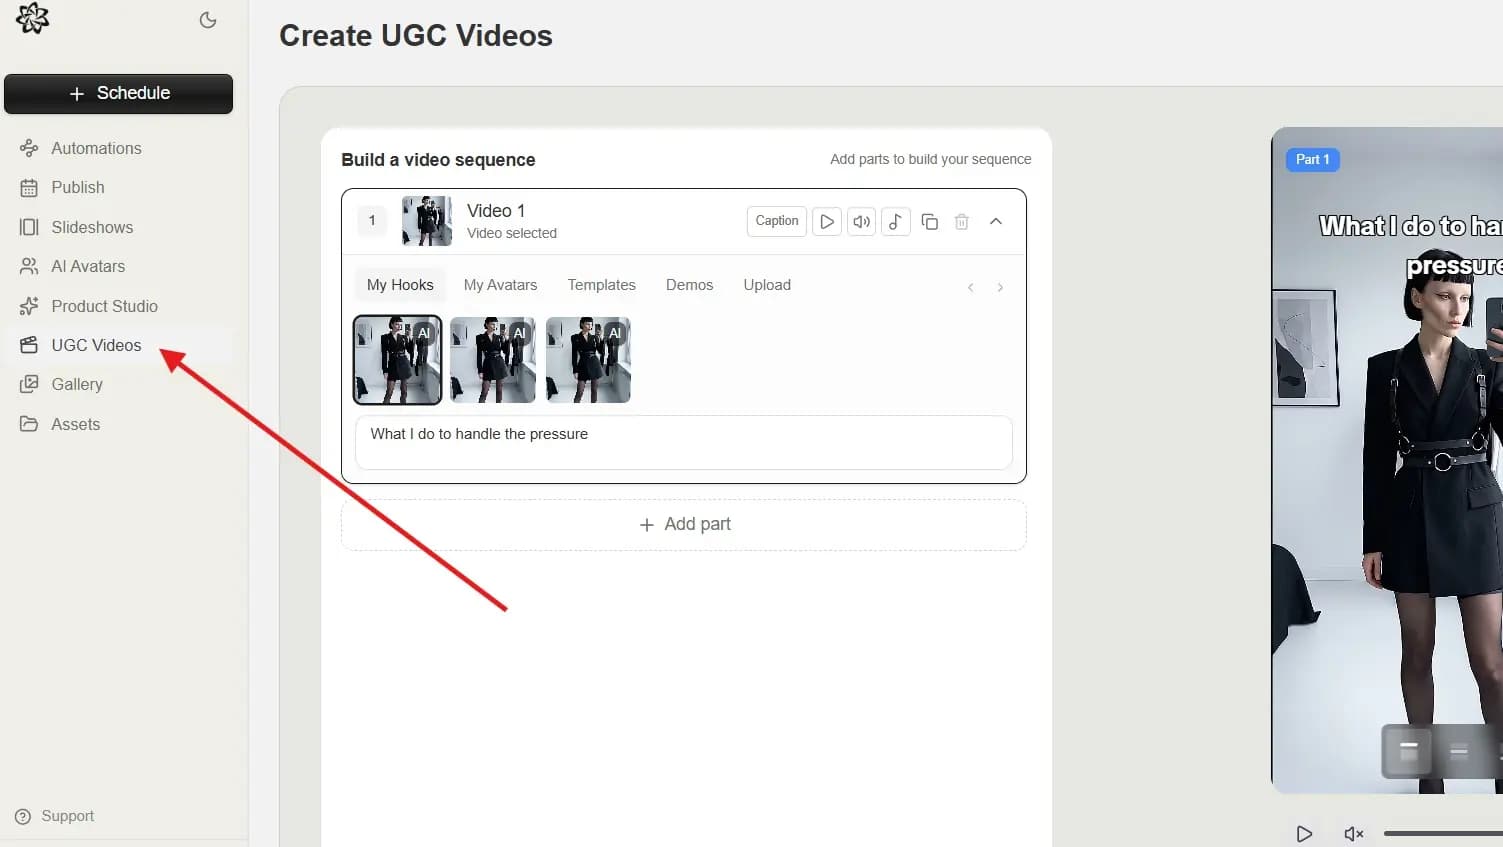Click the speaker voice icon for Video 1
1503x847 pixels.
(x=861, y=222)
